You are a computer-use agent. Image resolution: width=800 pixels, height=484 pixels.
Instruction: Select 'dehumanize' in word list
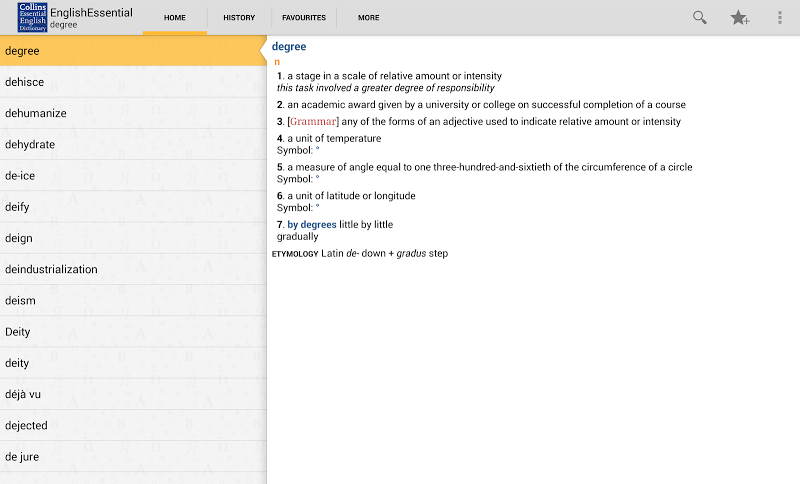[x=133, y=113]
